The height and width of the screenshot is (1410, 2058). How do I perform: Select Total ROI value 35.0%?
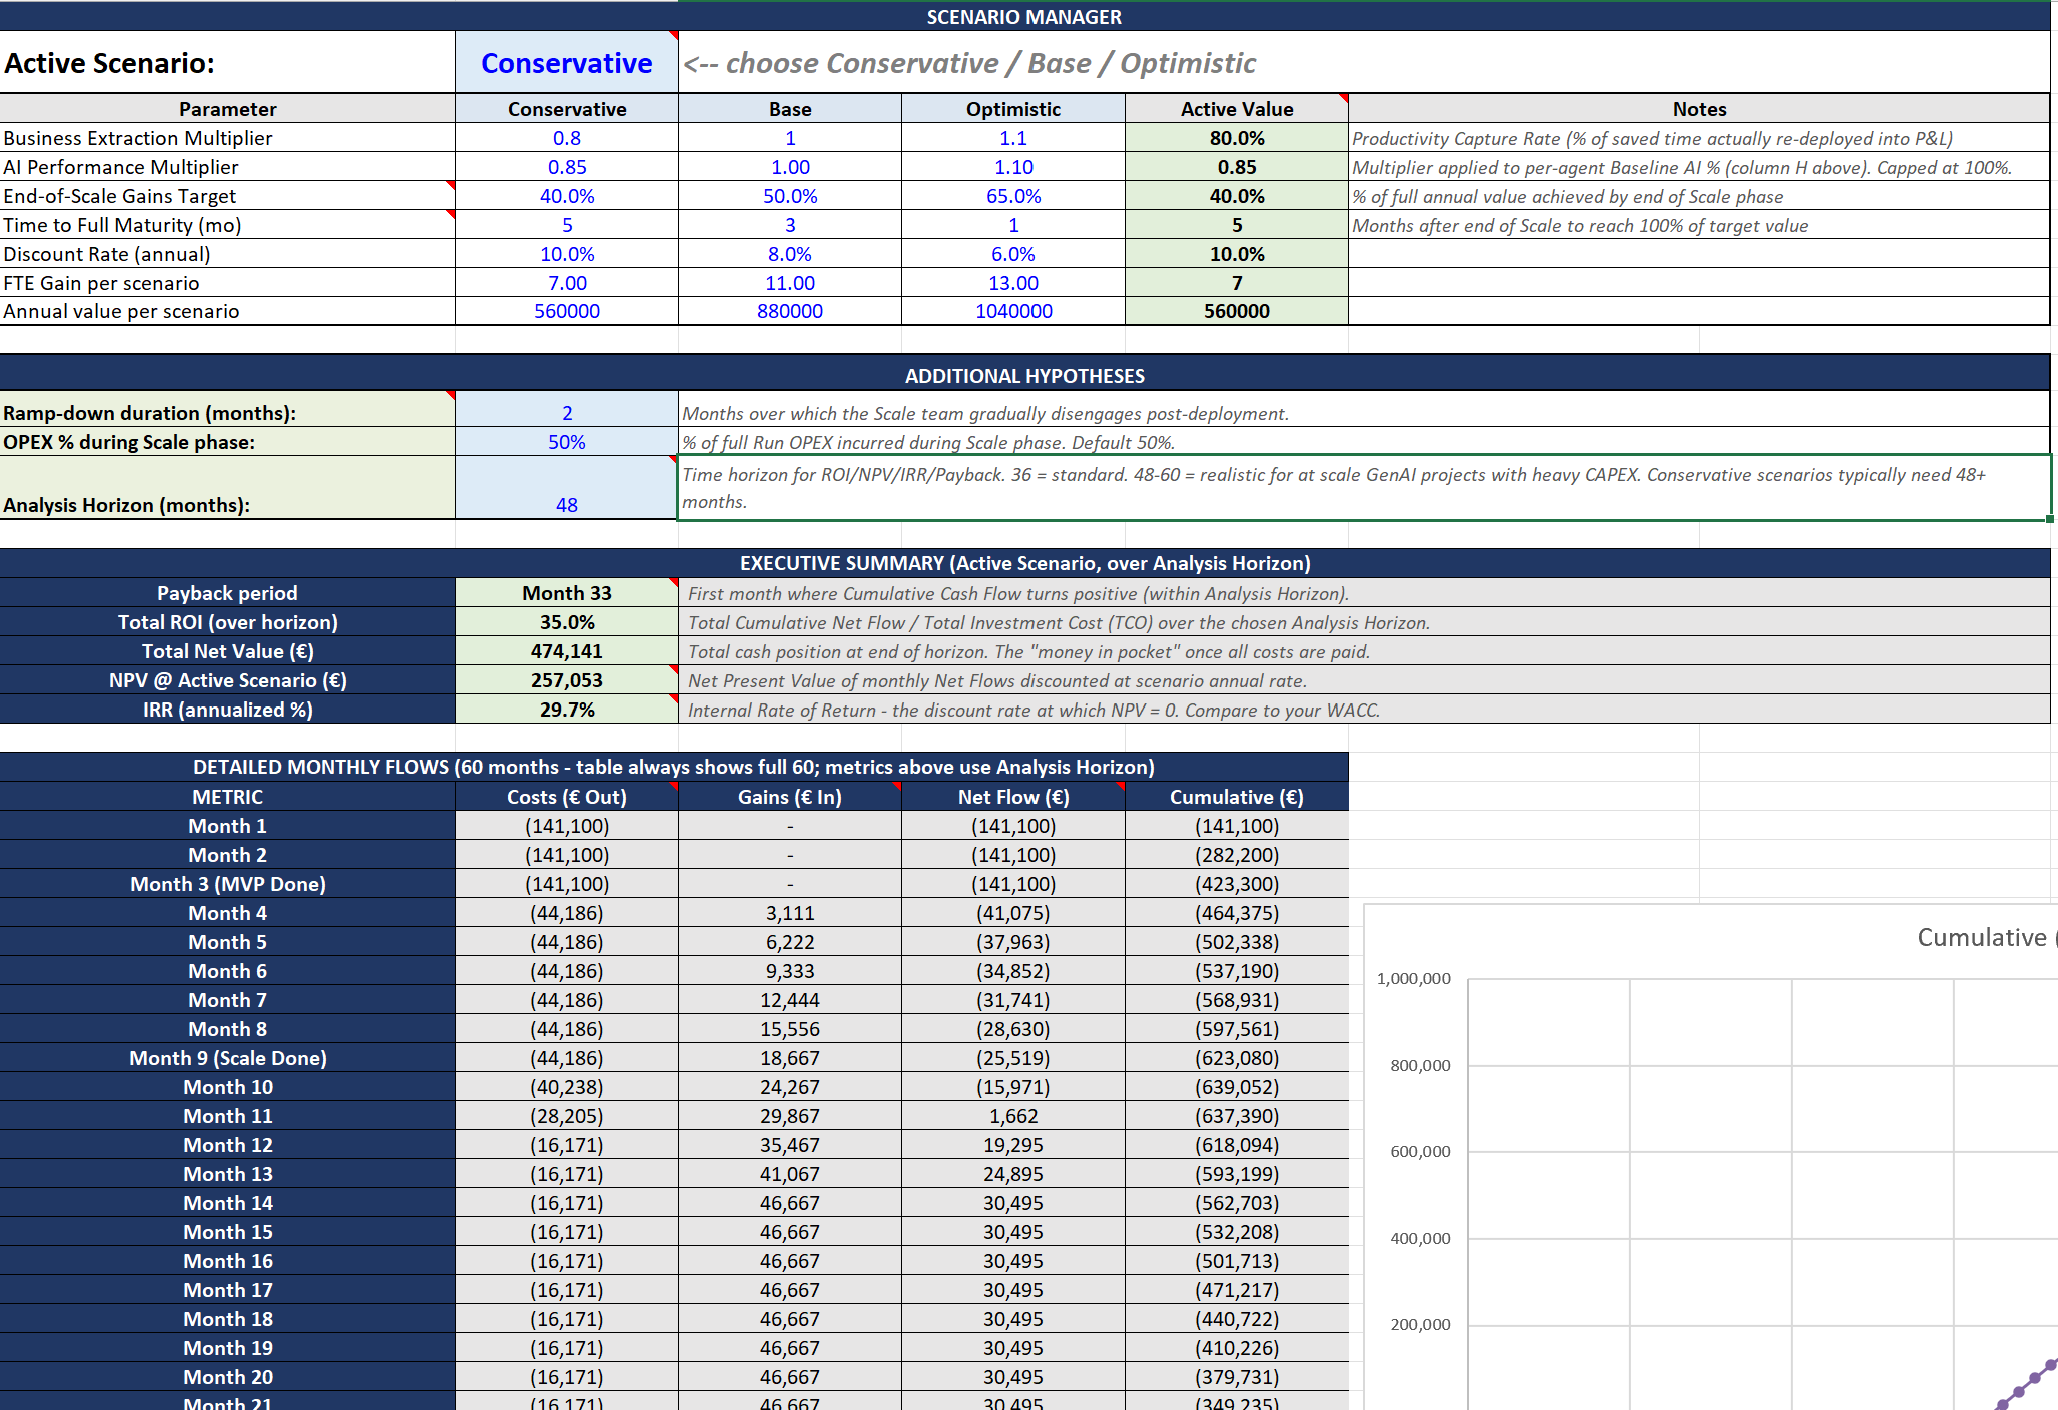click(x=567, y=622)
